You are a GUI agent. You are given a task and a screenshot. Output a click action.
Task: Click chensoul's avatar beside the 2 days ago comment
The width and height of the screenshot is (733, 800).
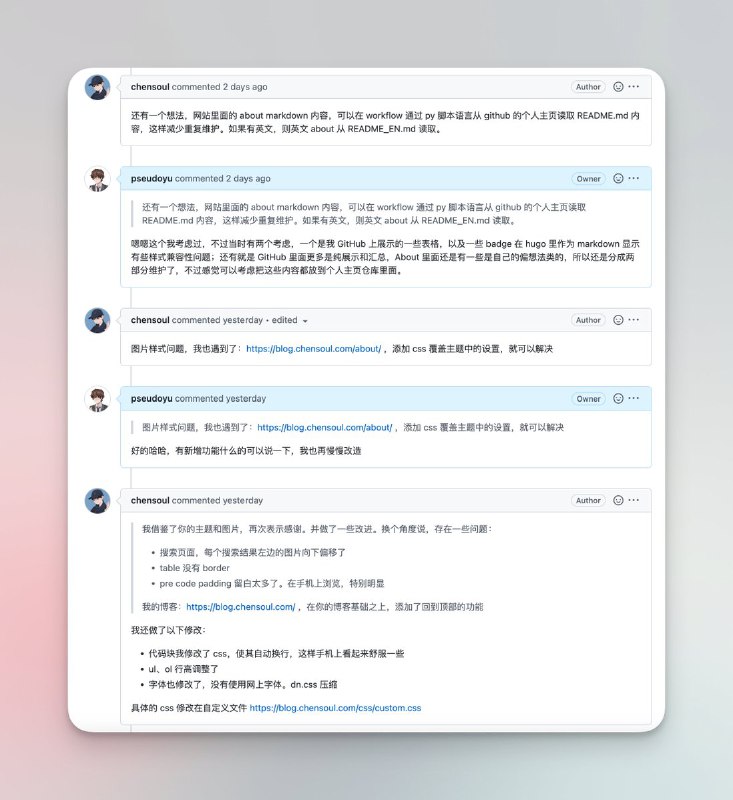pos(97,87)
